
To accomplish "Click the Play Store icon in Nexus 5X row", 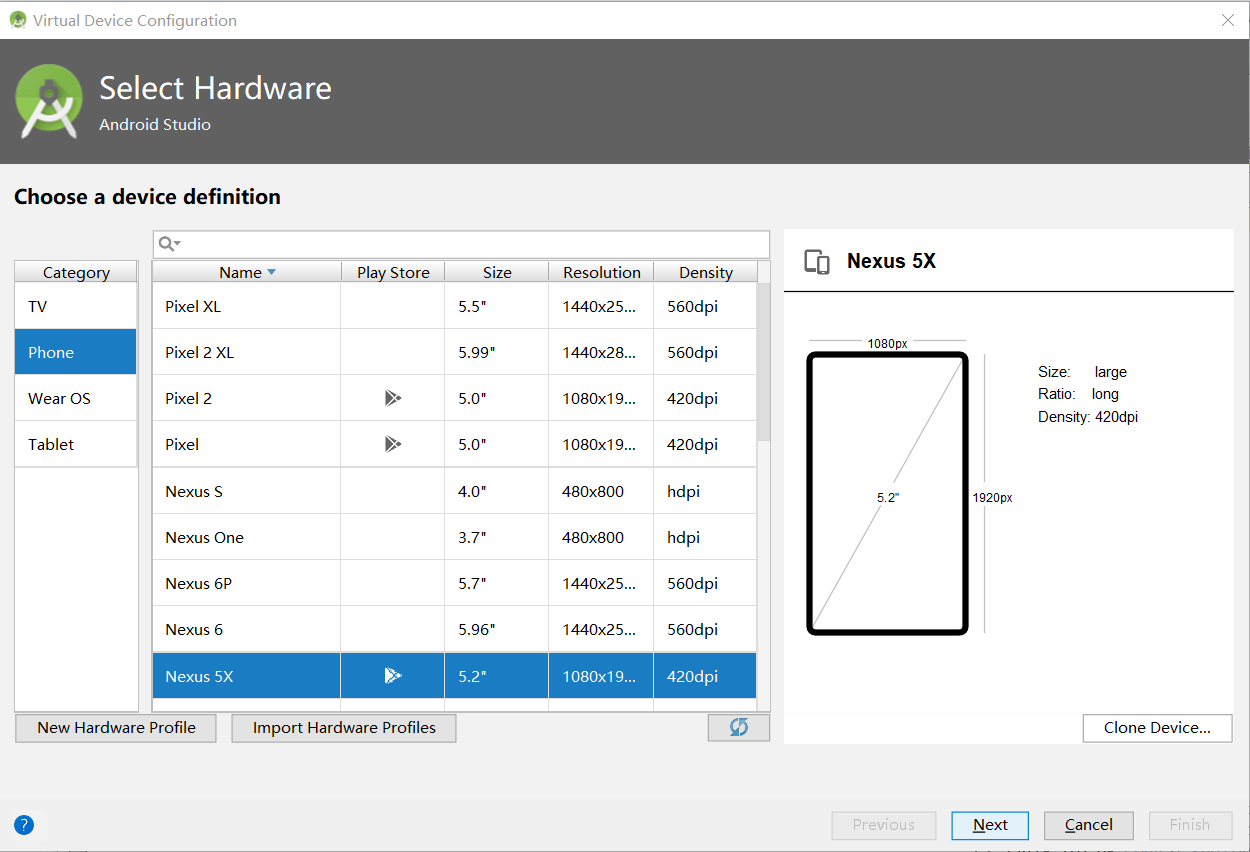I will tap(393, 676).
